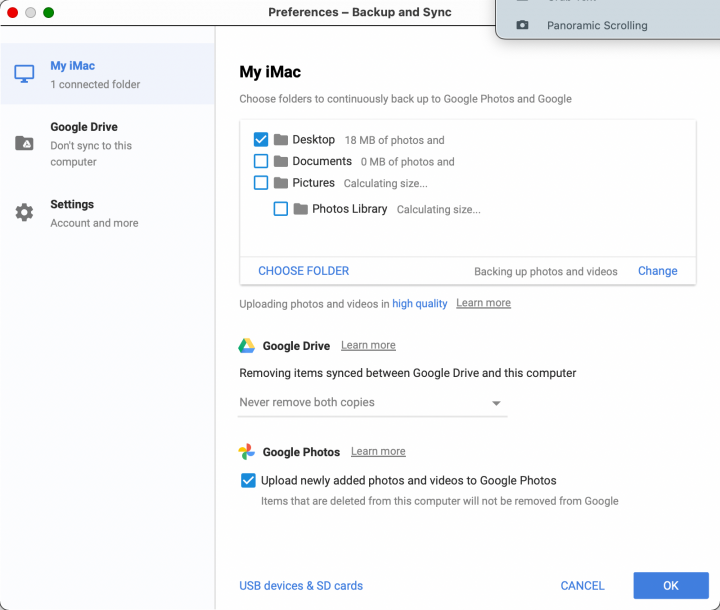Click the Google Photos pinwheel logo
Image resolution: width=720 pixels, height=610 pixels.
click(x=247, y=452)
